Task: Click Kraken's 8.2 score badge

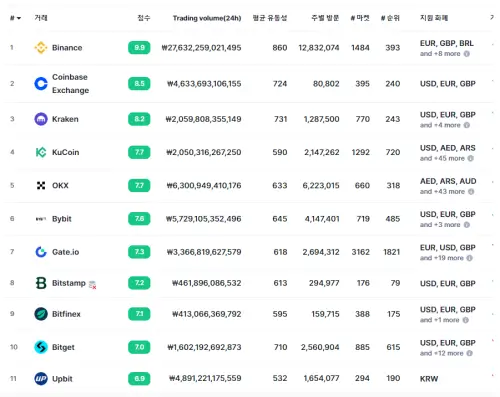Action: point(139,119)
